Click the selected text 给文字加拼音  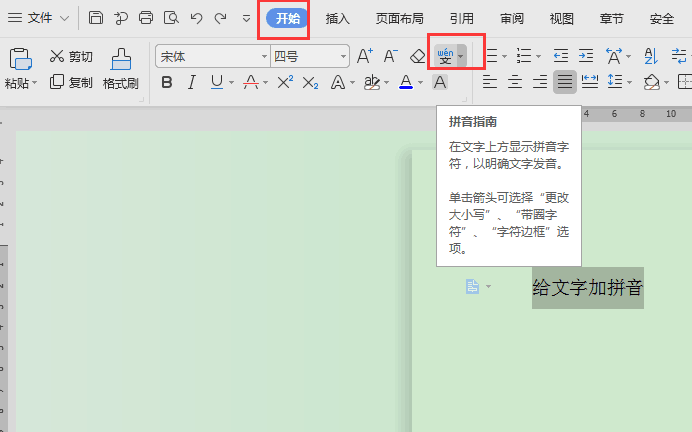pyautogui.click(x=587, y=288)
